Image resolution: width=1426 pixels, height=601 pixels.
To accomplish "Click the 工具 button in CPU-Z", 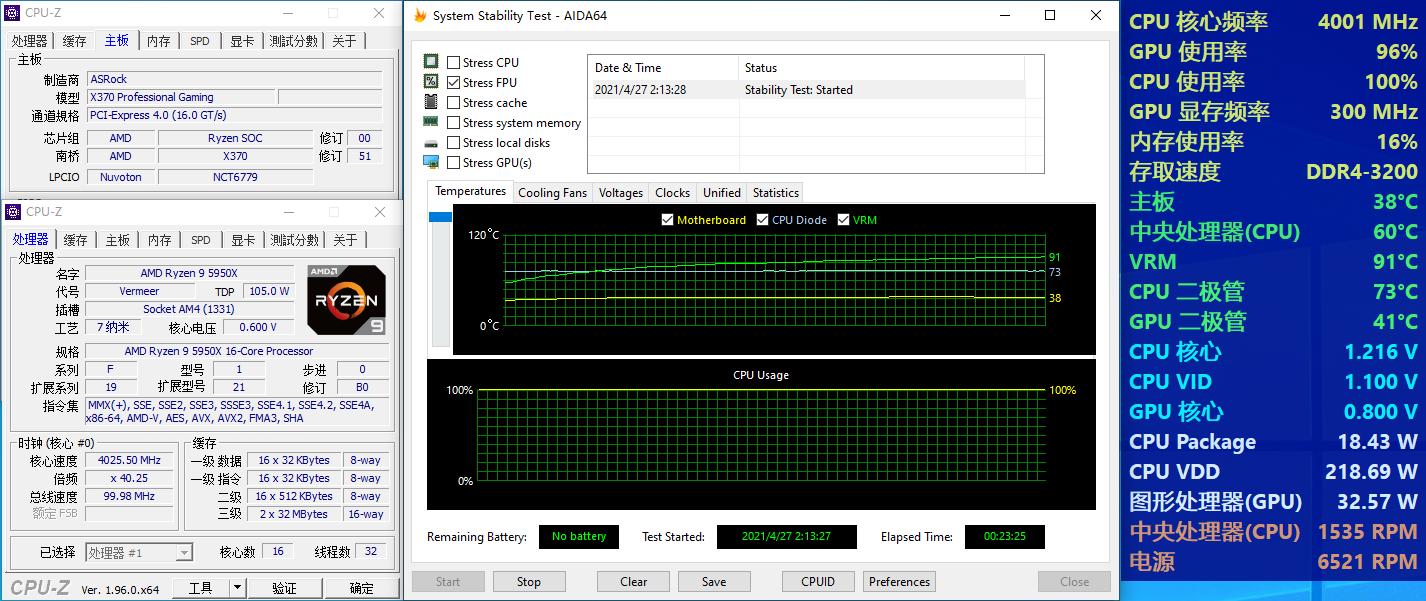I will (x=201, y=588).
